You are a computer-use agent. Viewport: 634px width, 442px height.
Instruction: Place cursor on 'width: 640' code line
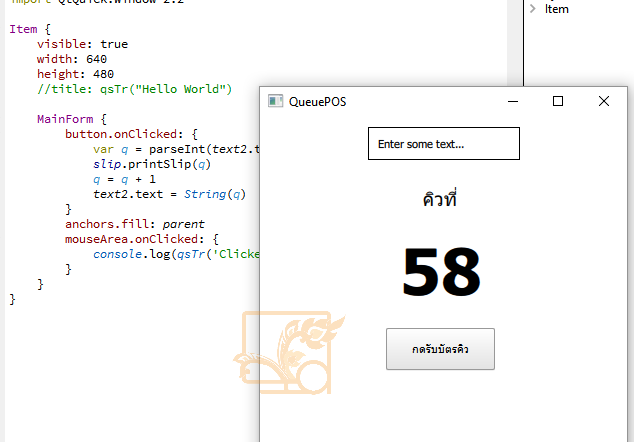click(x=78, y=59)
